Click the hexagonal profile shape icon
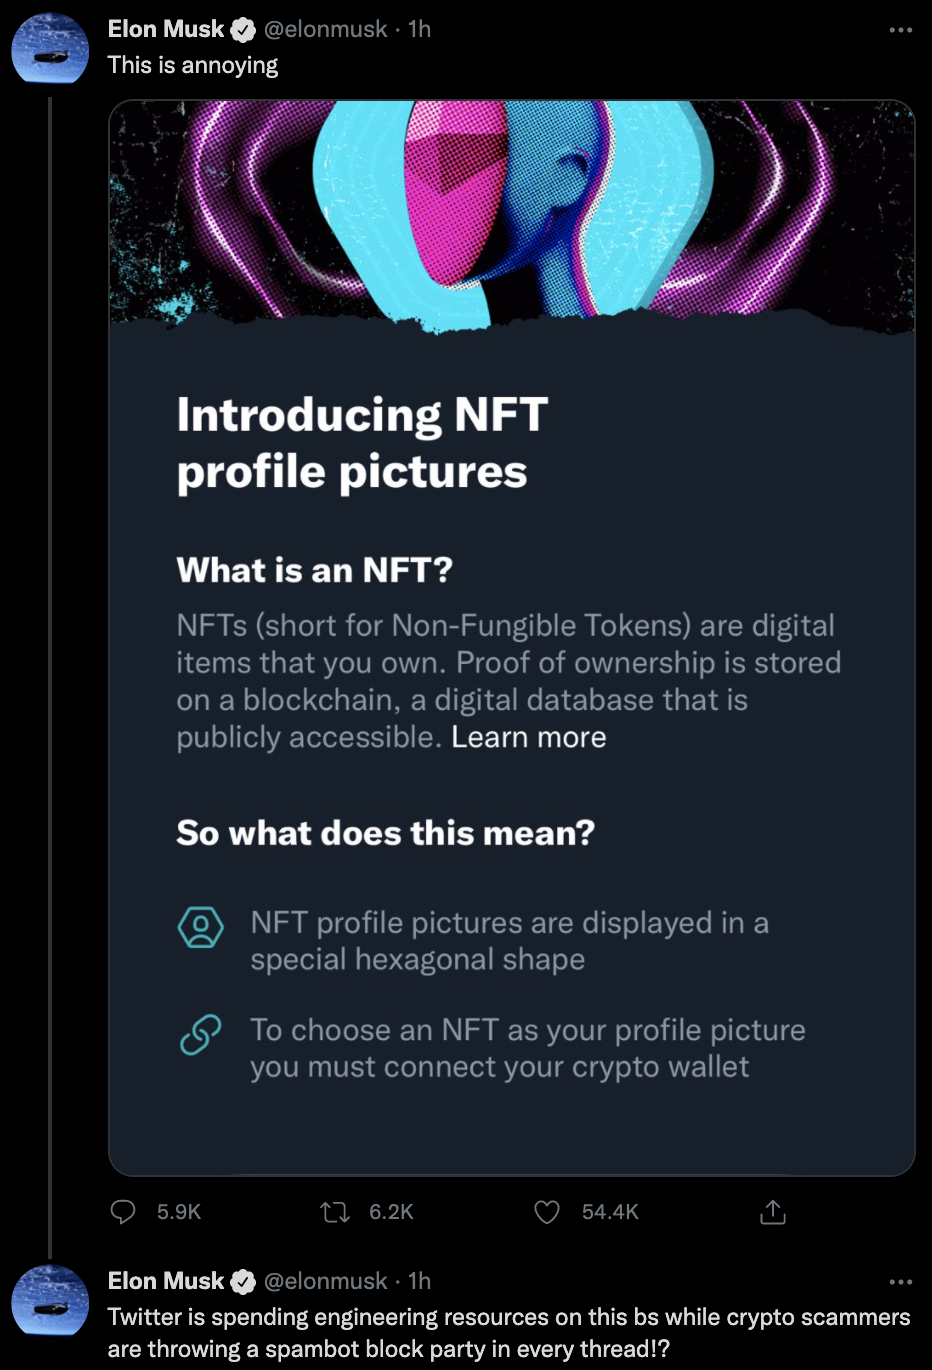 200,927
